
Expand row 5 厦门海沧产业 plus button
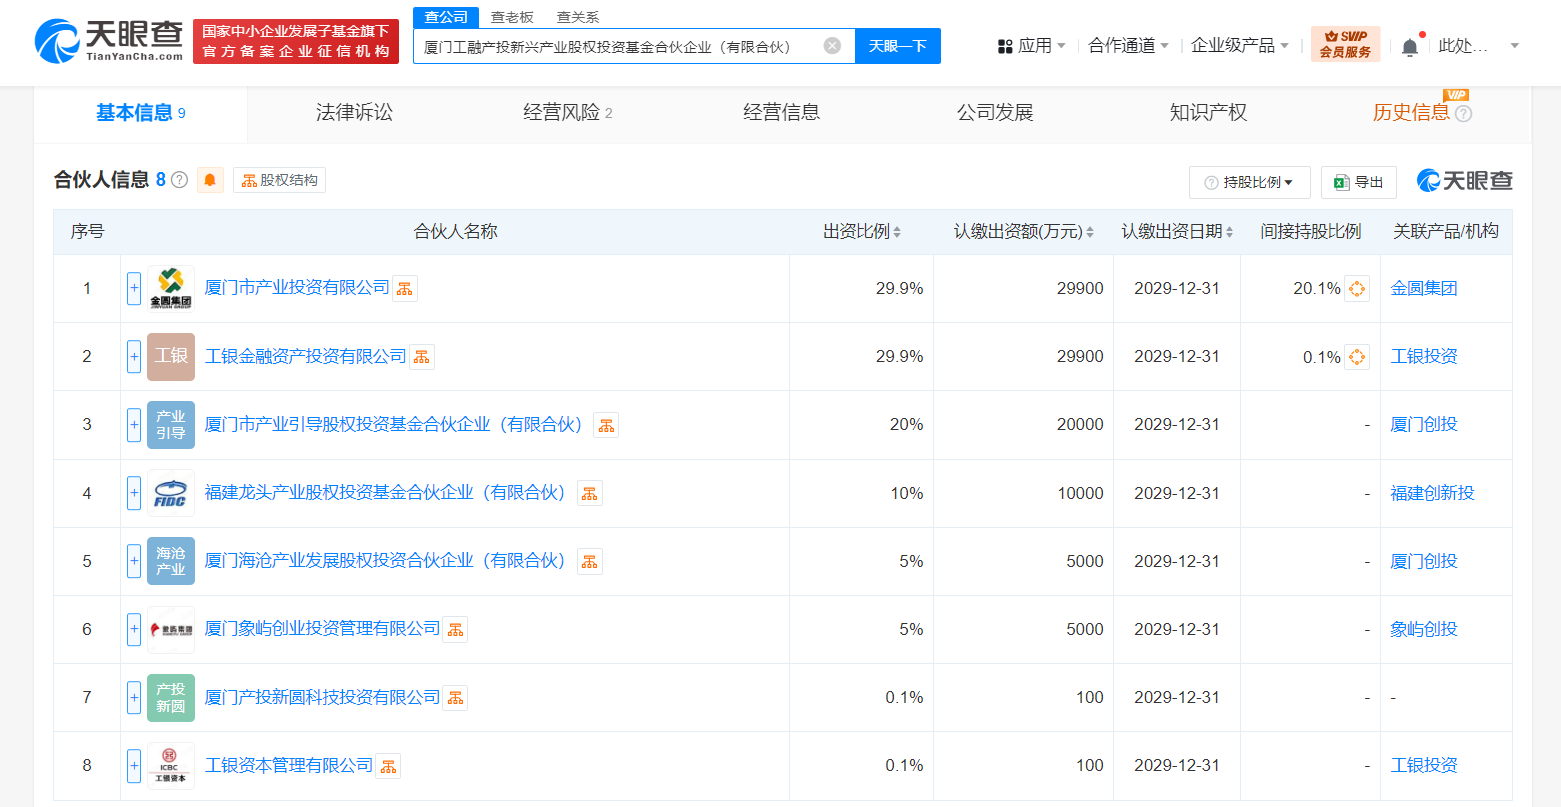(134, 562)
